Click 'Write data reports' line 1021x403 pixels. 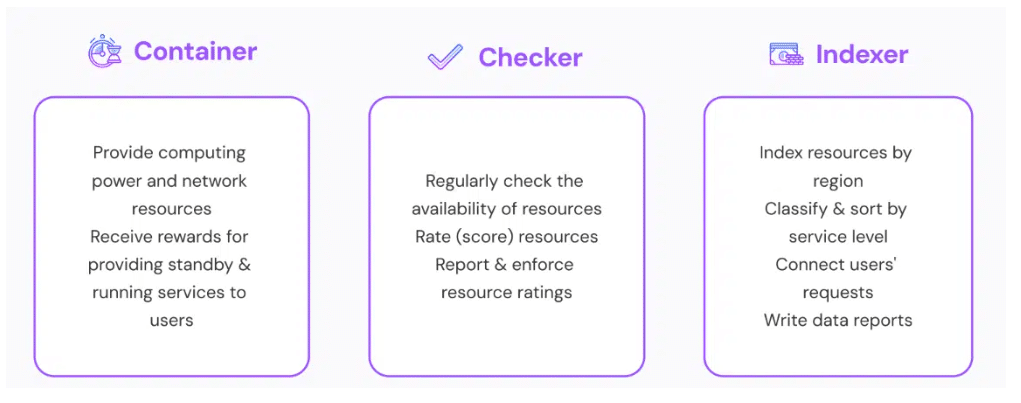(x=838, y=320)
